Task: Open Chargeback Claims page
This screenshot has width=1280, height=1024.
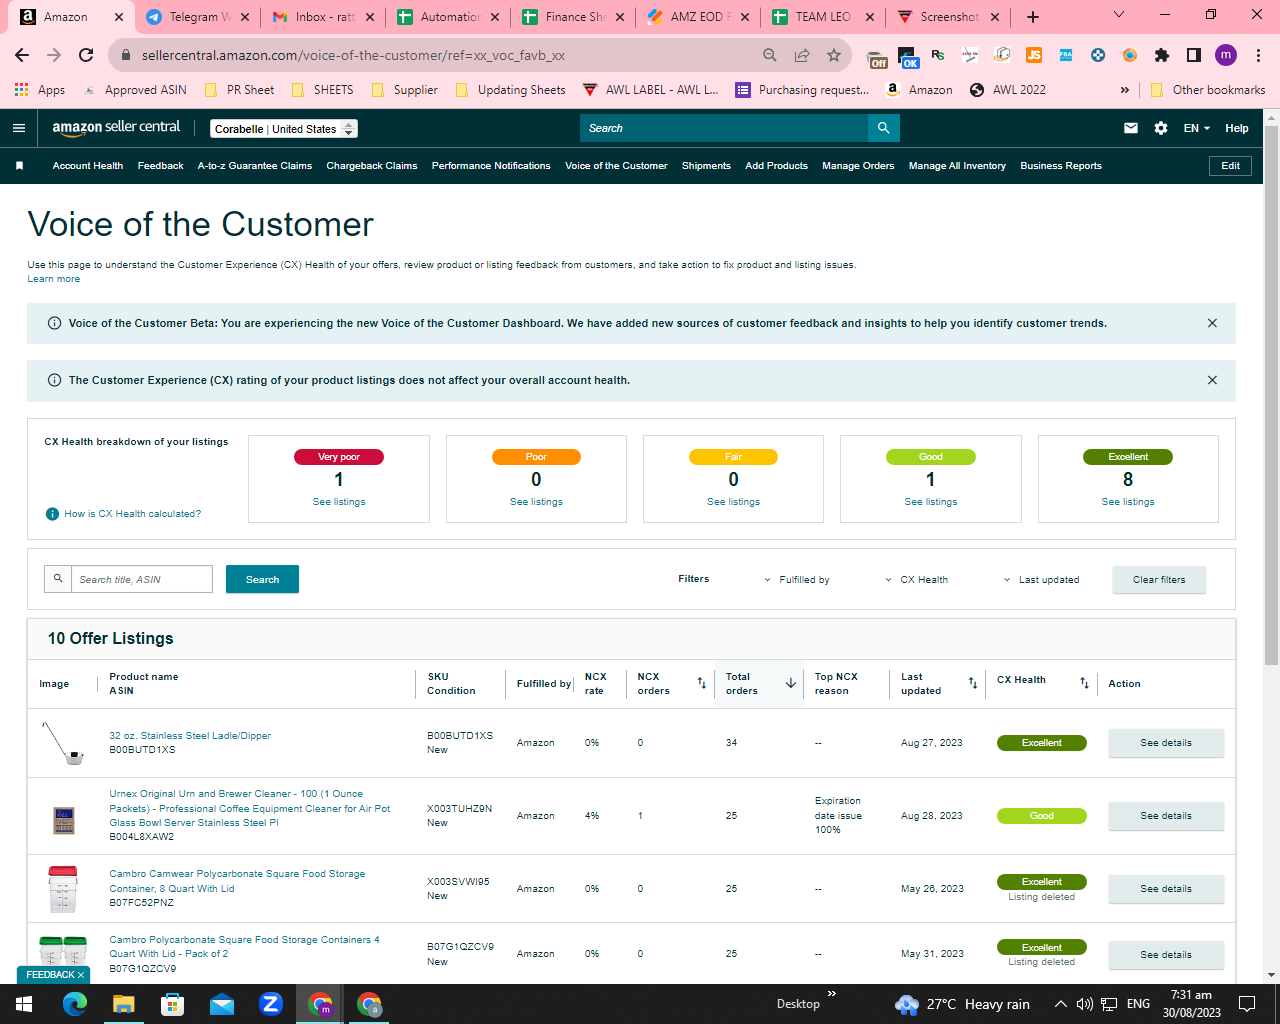Action: click(372, 166)
